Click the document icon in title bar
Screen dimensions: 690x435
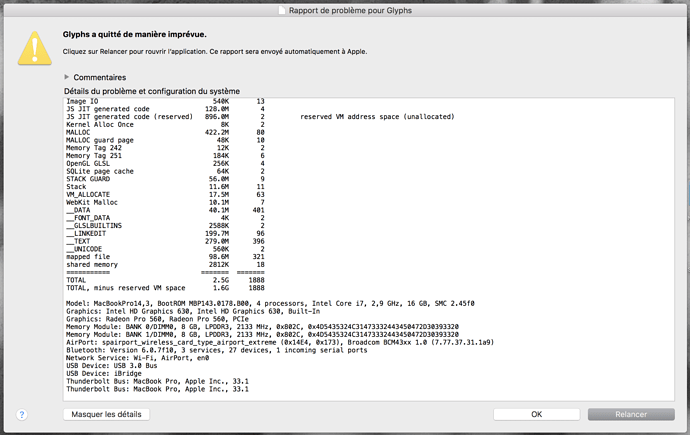click(282, 10)
